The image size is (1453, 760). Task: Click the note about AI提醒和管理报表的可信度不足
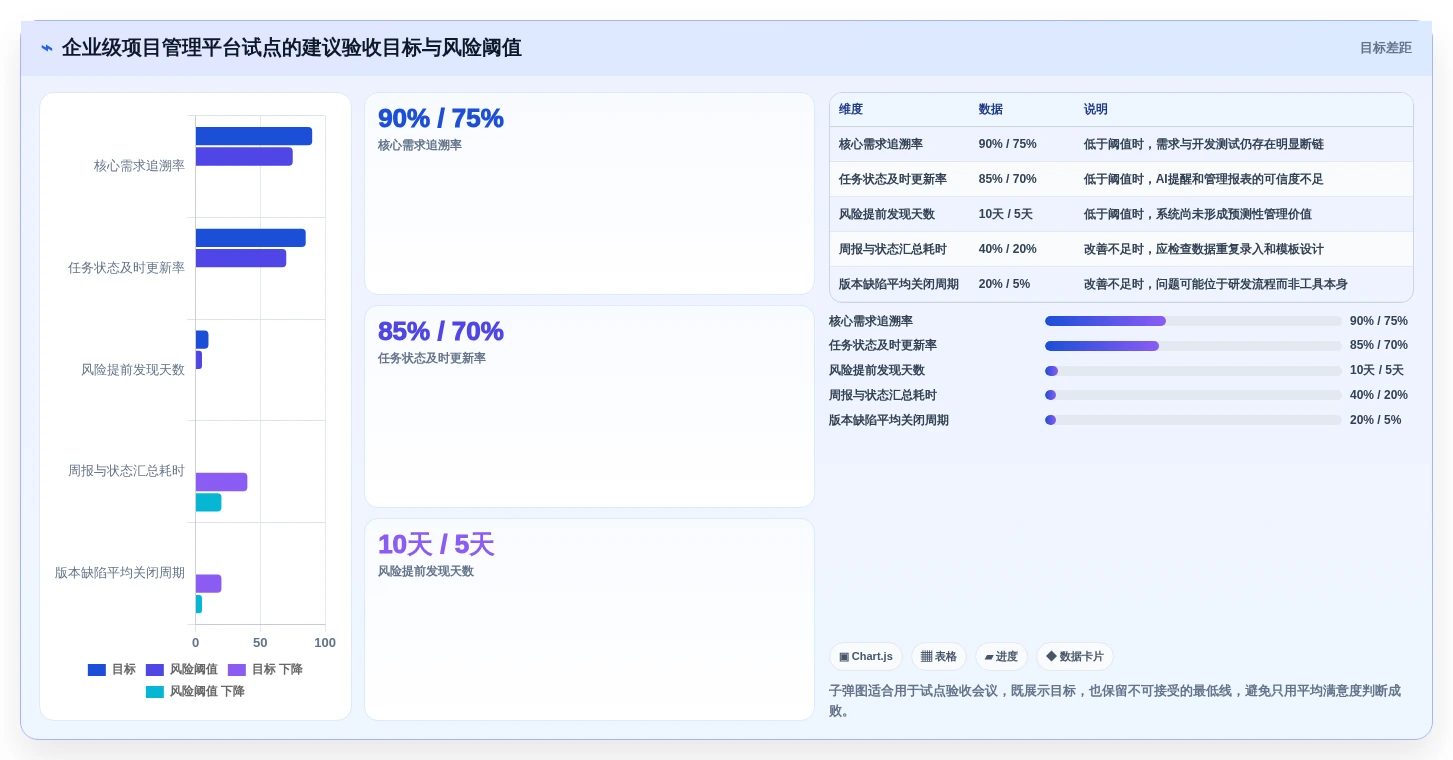pyautogui.click(x=1239, y=179)
